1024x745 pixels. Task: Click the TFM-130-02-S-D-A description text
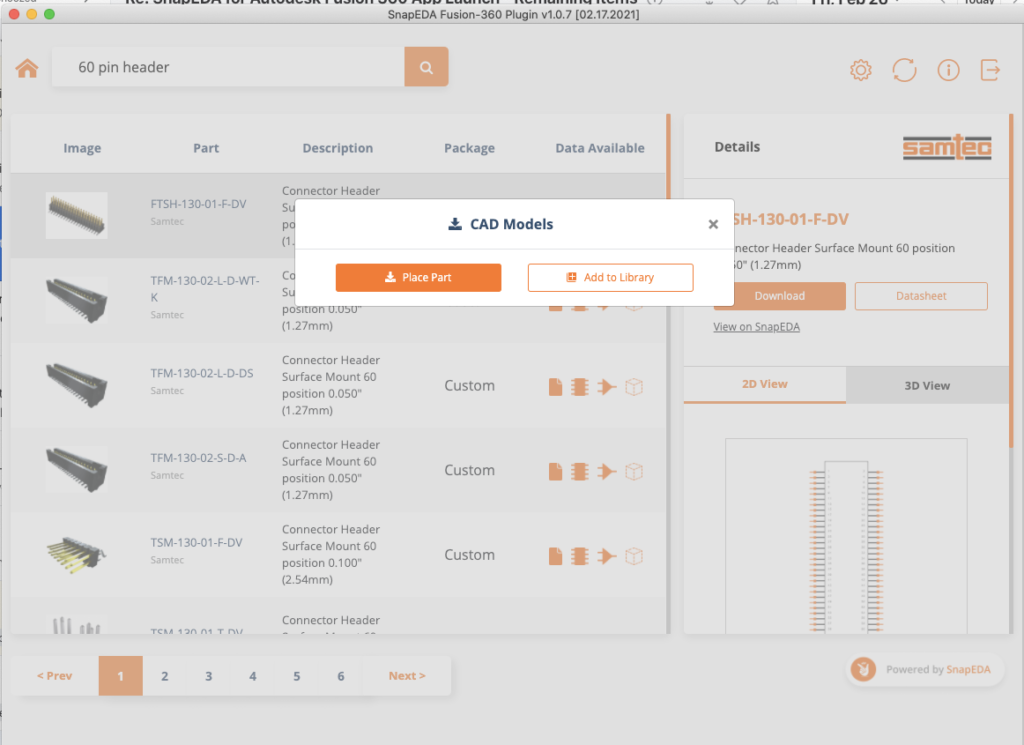pos(331,469)
